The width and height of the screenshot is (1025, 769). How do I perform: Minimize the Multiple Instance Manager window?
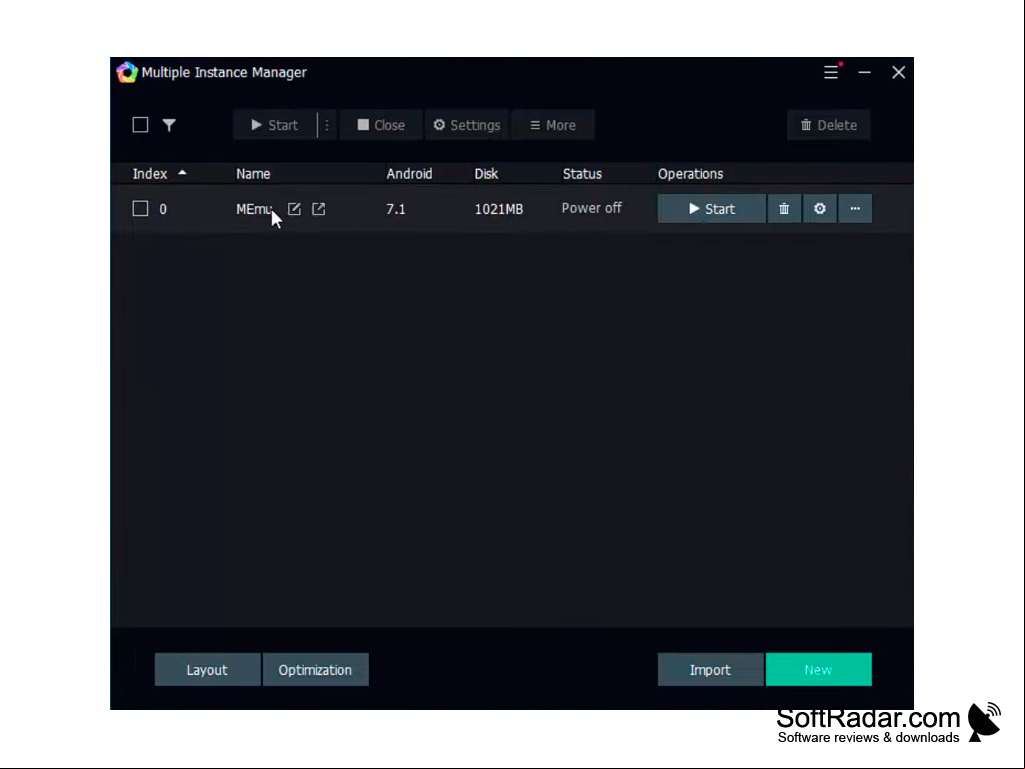tap(865, 72)
